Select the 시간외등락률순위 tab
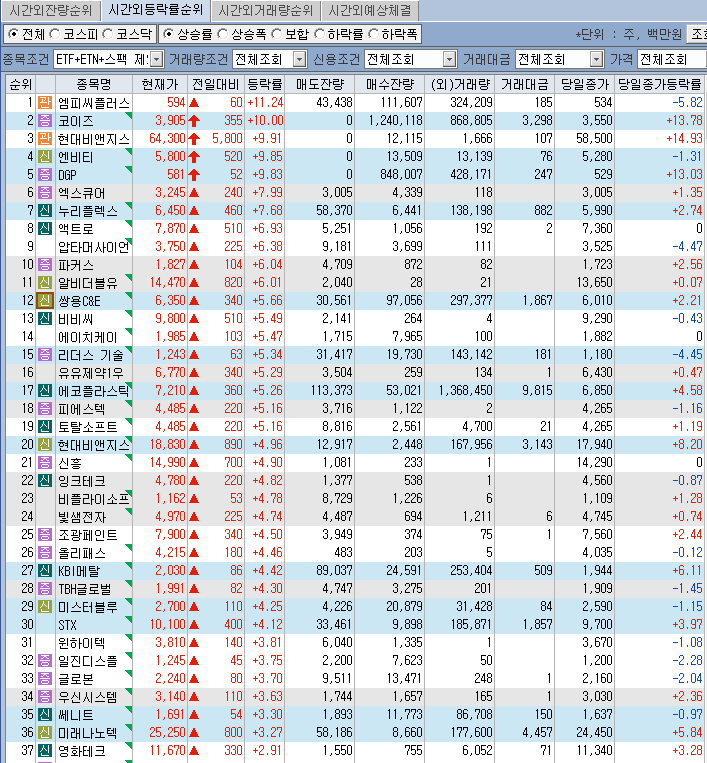This screenshot has width=707, height=763. pyautogui.click(x=155, y=10)
